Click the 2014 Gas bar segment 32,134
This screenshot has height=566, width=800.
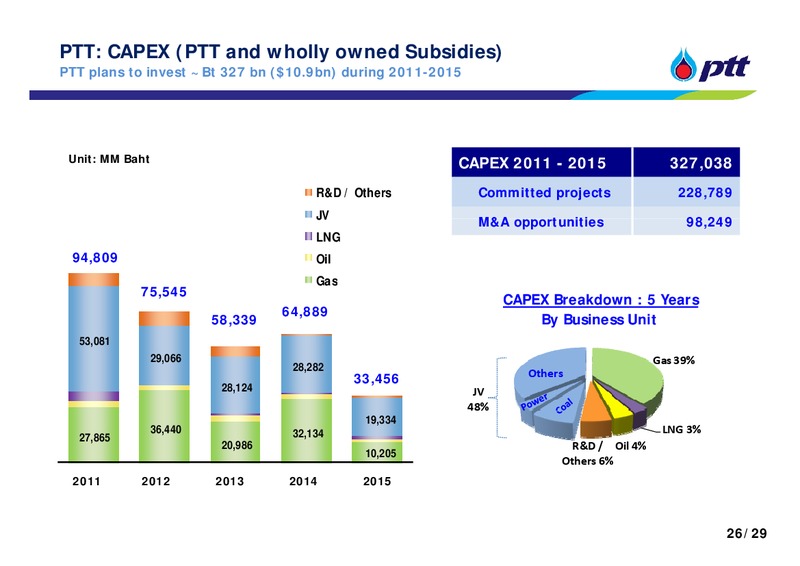[307, 430]
